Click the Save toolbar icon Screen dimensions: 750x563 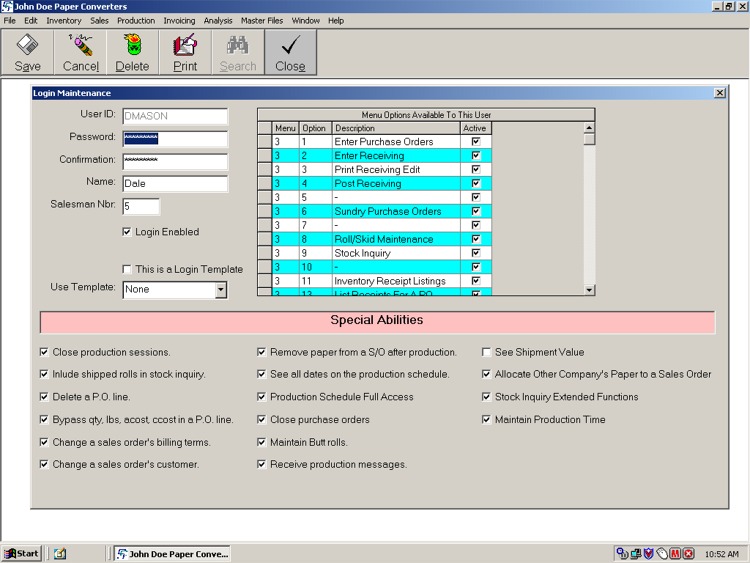point(27,45)
